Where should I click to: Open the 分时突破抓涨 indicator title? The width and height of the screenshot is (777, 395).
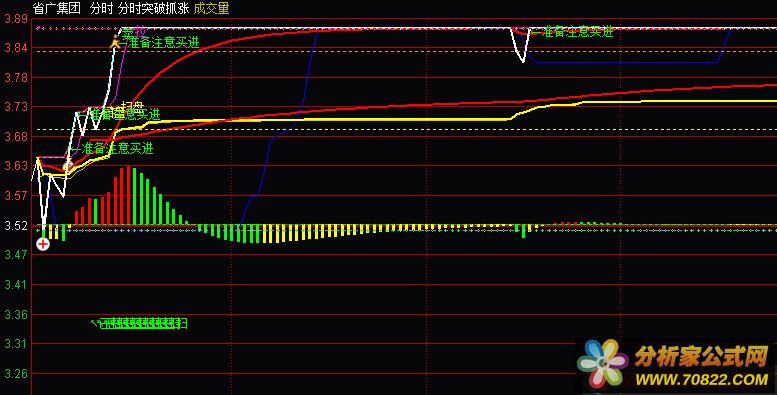(x=154, y=8)
